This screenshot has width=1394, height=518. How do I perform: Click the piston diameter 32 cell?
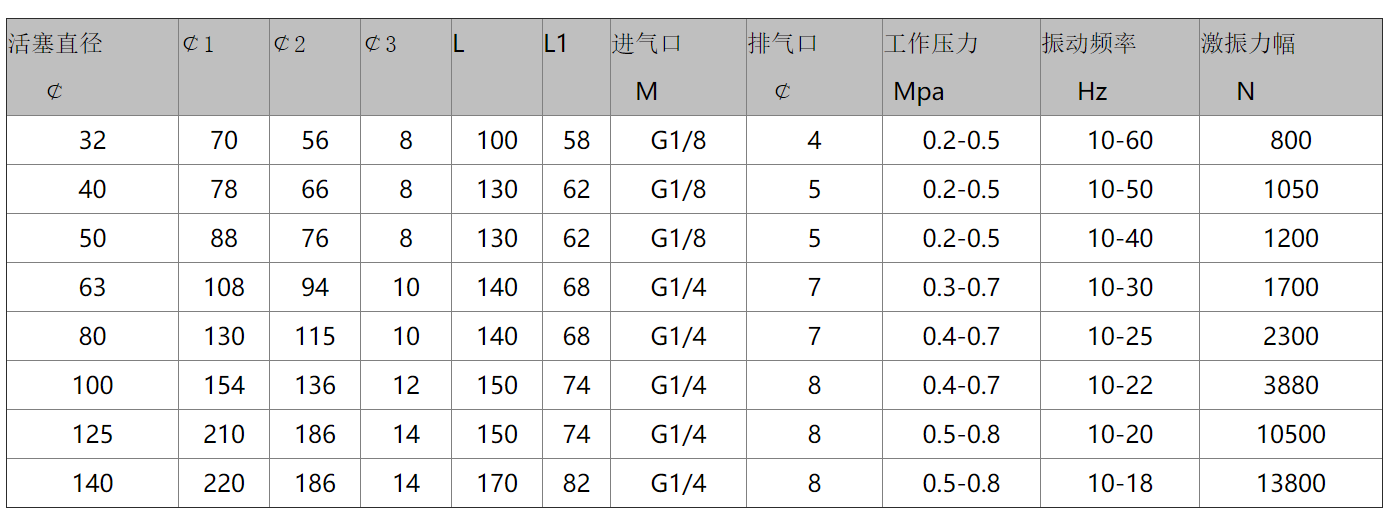pyautogui.click(x=92, y=141)
